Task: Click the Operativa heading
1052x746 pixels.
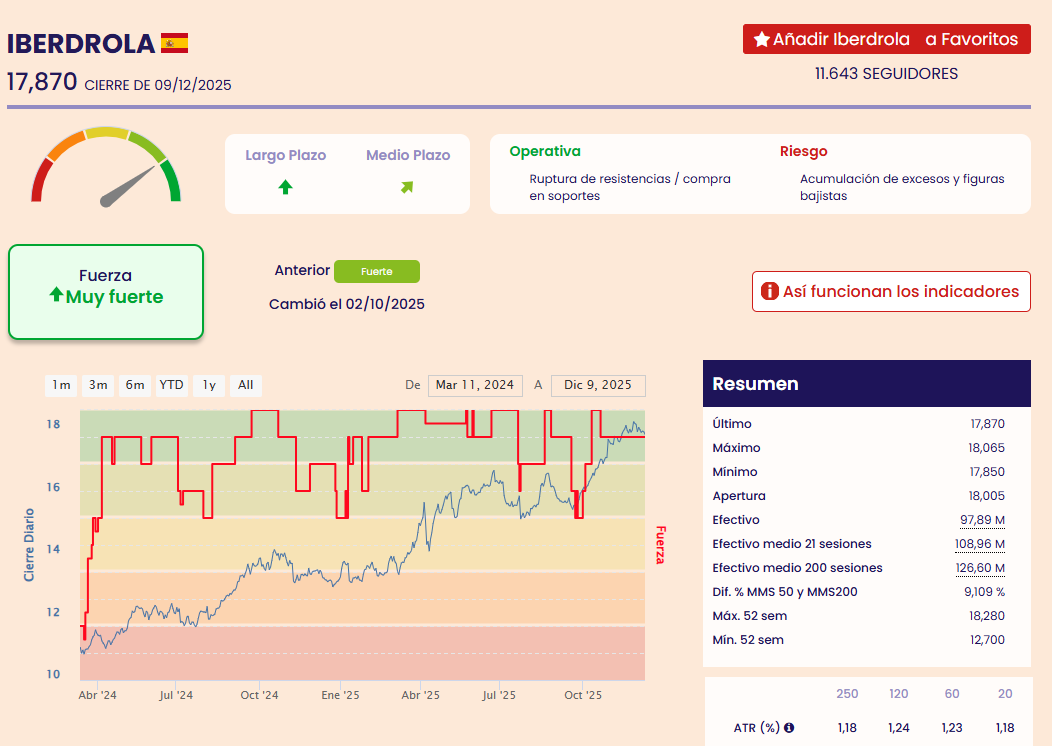Action: 545,151
